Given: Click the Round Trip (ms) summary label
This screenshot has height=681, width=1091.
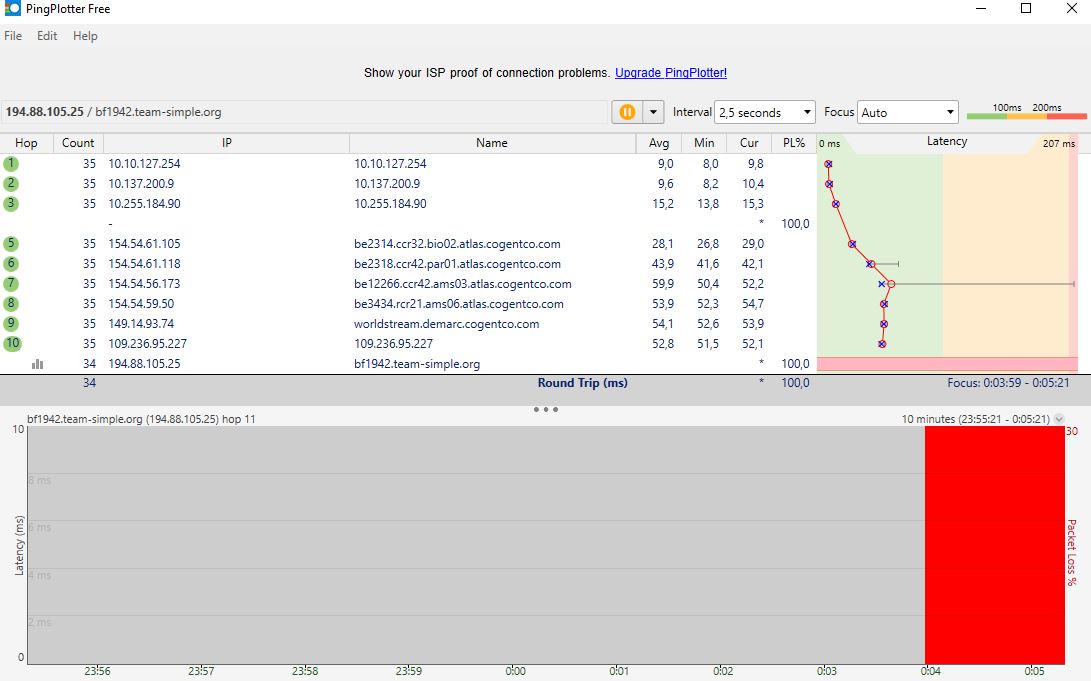Looking at the screenshot, I should (x=582, y=383).
